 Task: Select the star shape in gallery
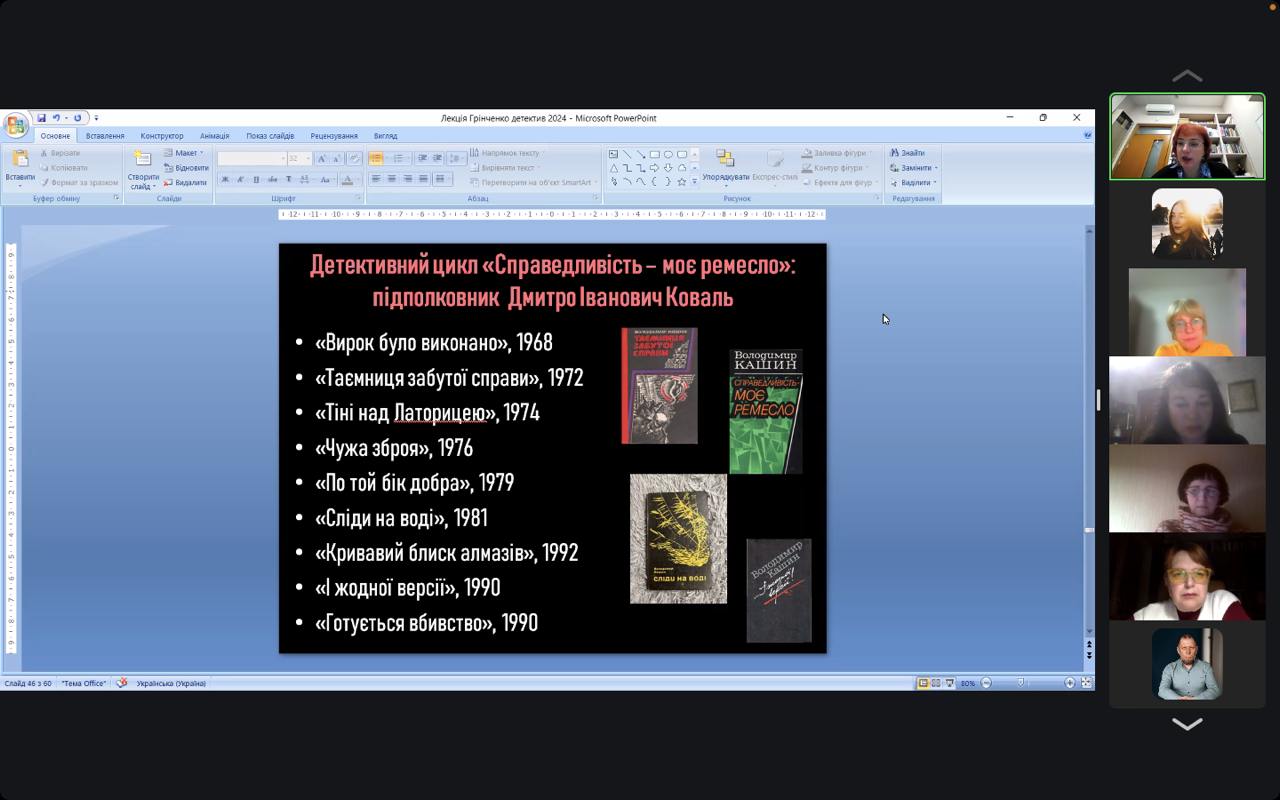coord(682,182)
